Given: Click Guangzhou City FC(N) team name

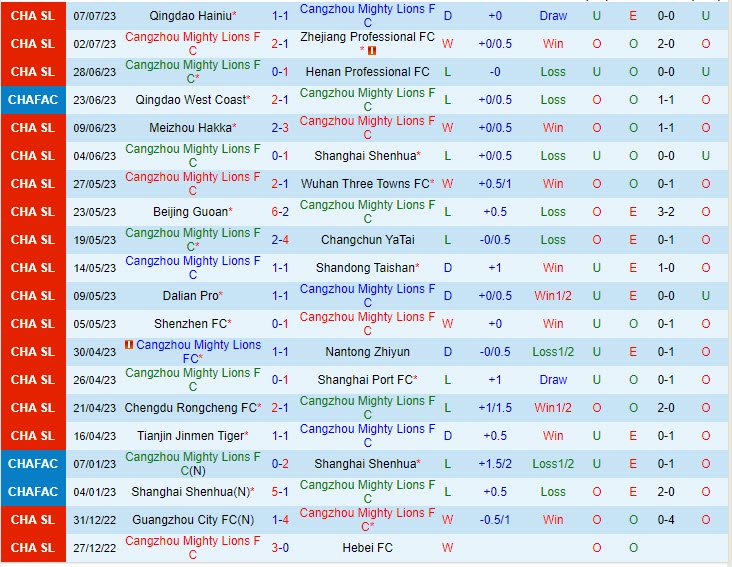Looking at the screenshot, I should (x=193, y=520).
